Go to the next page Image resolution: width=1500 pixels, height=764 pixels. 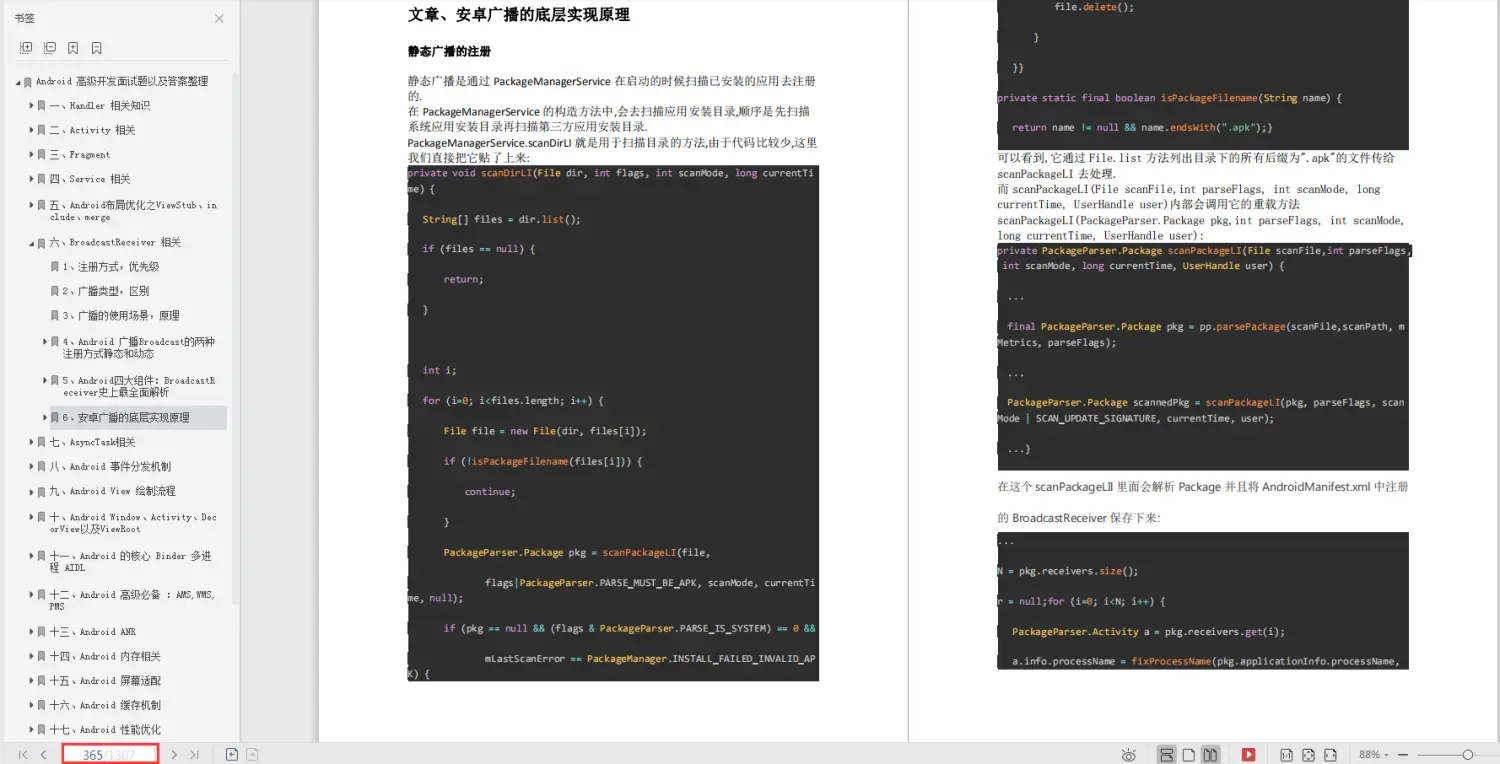click(174, 754)
